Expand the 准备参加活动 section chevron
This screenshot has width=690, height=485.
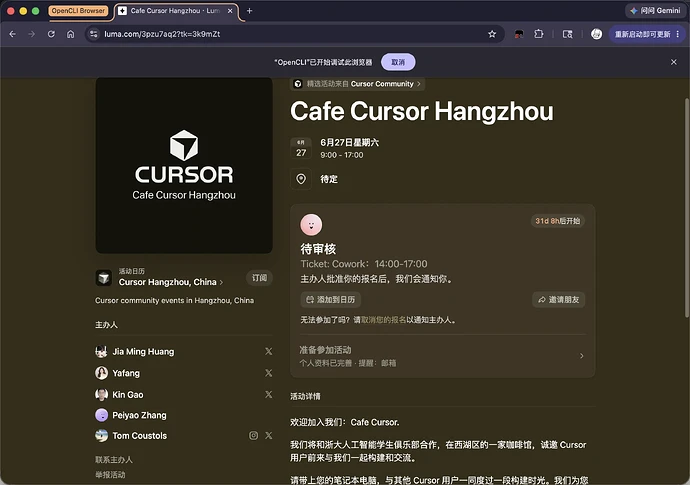pyautogui.click(x=582, y=356)
